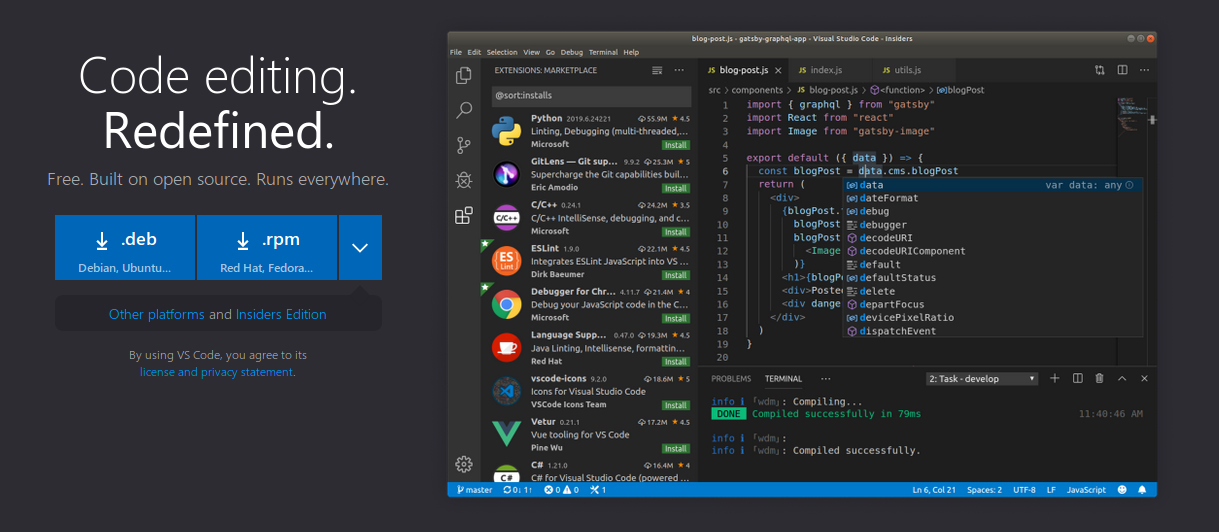The height and width of the screenshot is (532, 1219).
Task: Click the notifications bell in the status bar
Action: [x=1143, y=490]
